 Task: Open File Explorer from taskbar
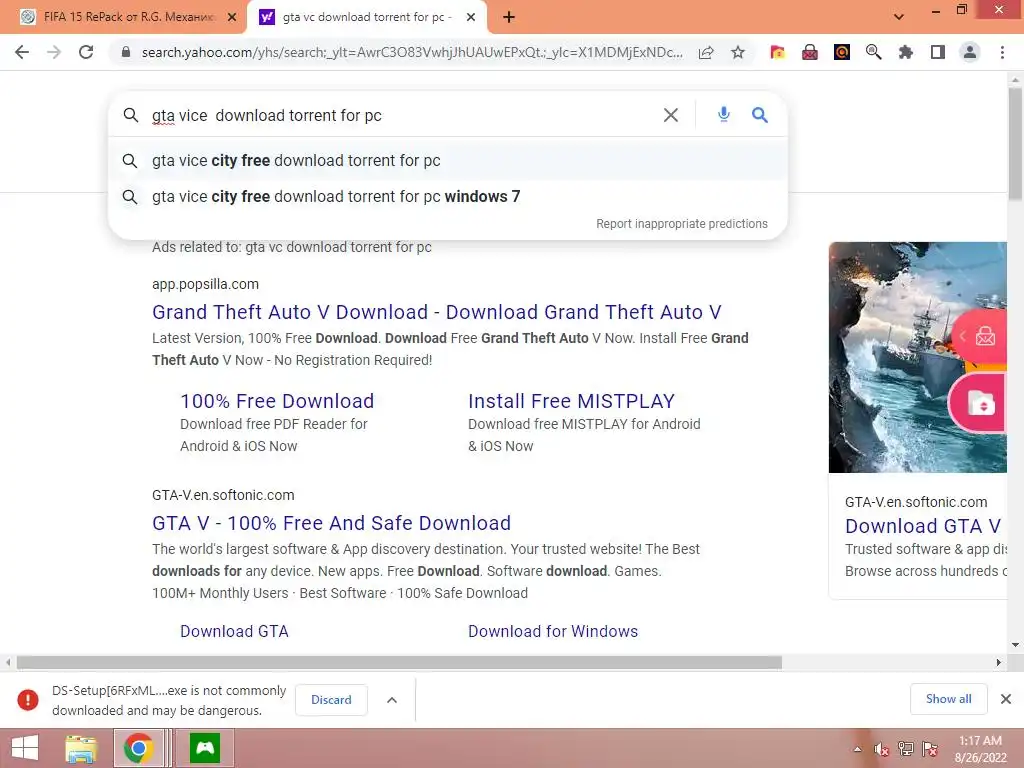point(81,748)
